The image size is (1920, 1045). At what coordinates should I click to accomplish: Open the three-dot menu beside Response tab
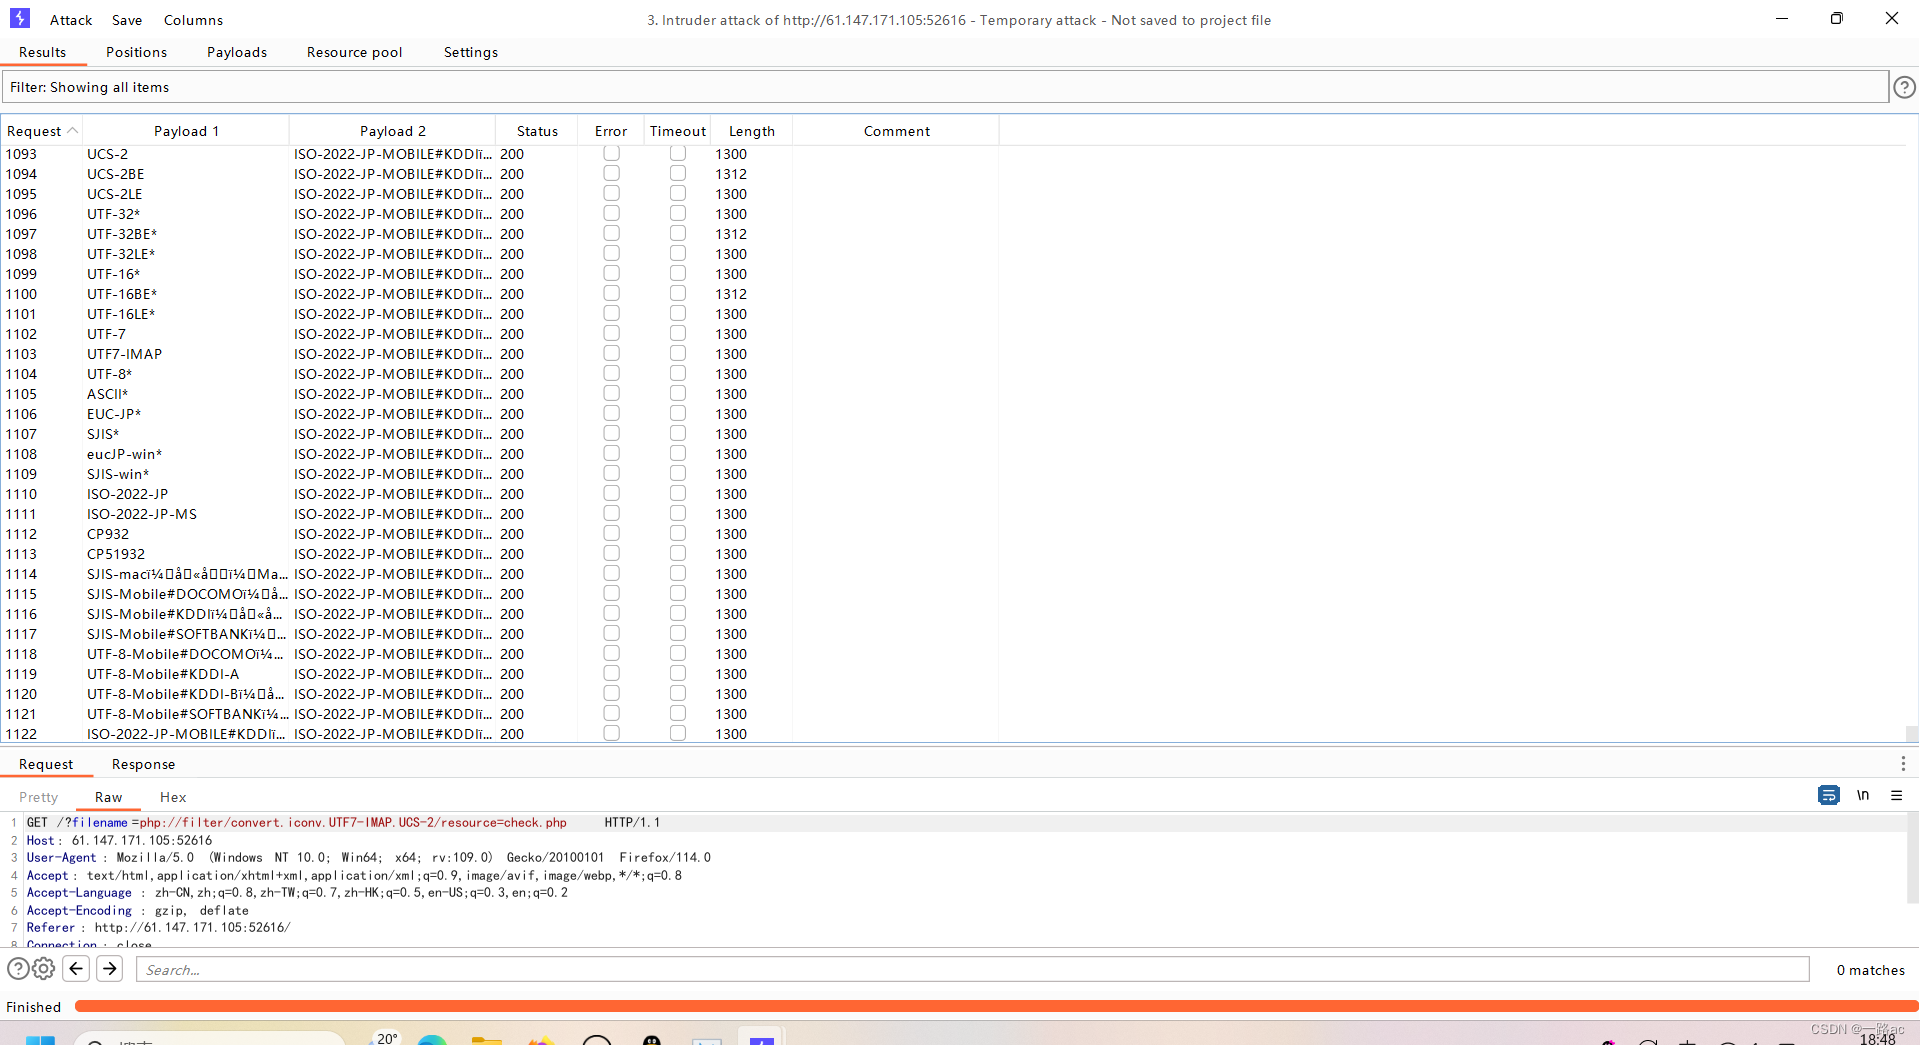pyautogui.click(x=1905, y=763)
